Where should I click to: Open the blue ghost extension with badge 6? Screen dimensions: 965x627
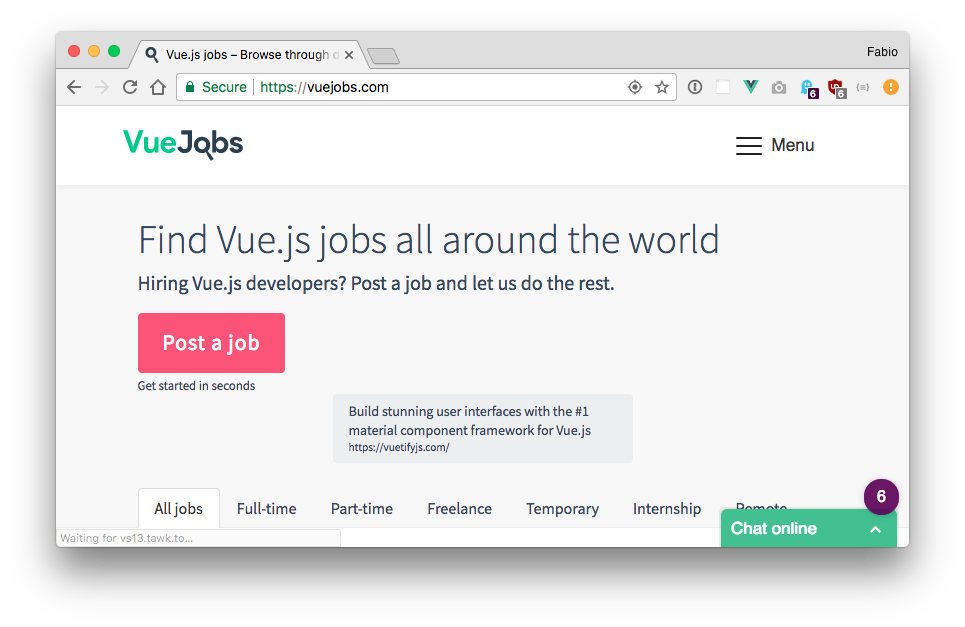809,89
